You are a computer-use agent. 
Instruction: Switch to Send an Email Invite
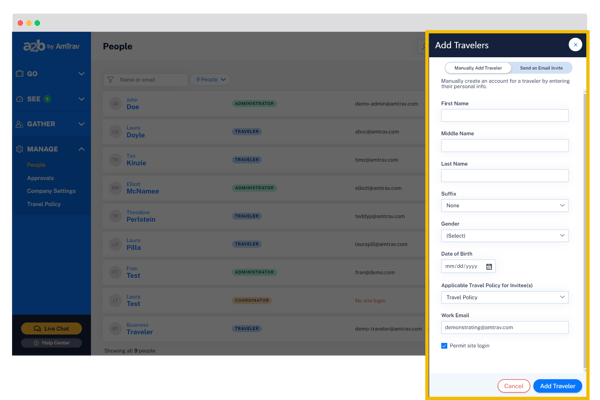540,67
